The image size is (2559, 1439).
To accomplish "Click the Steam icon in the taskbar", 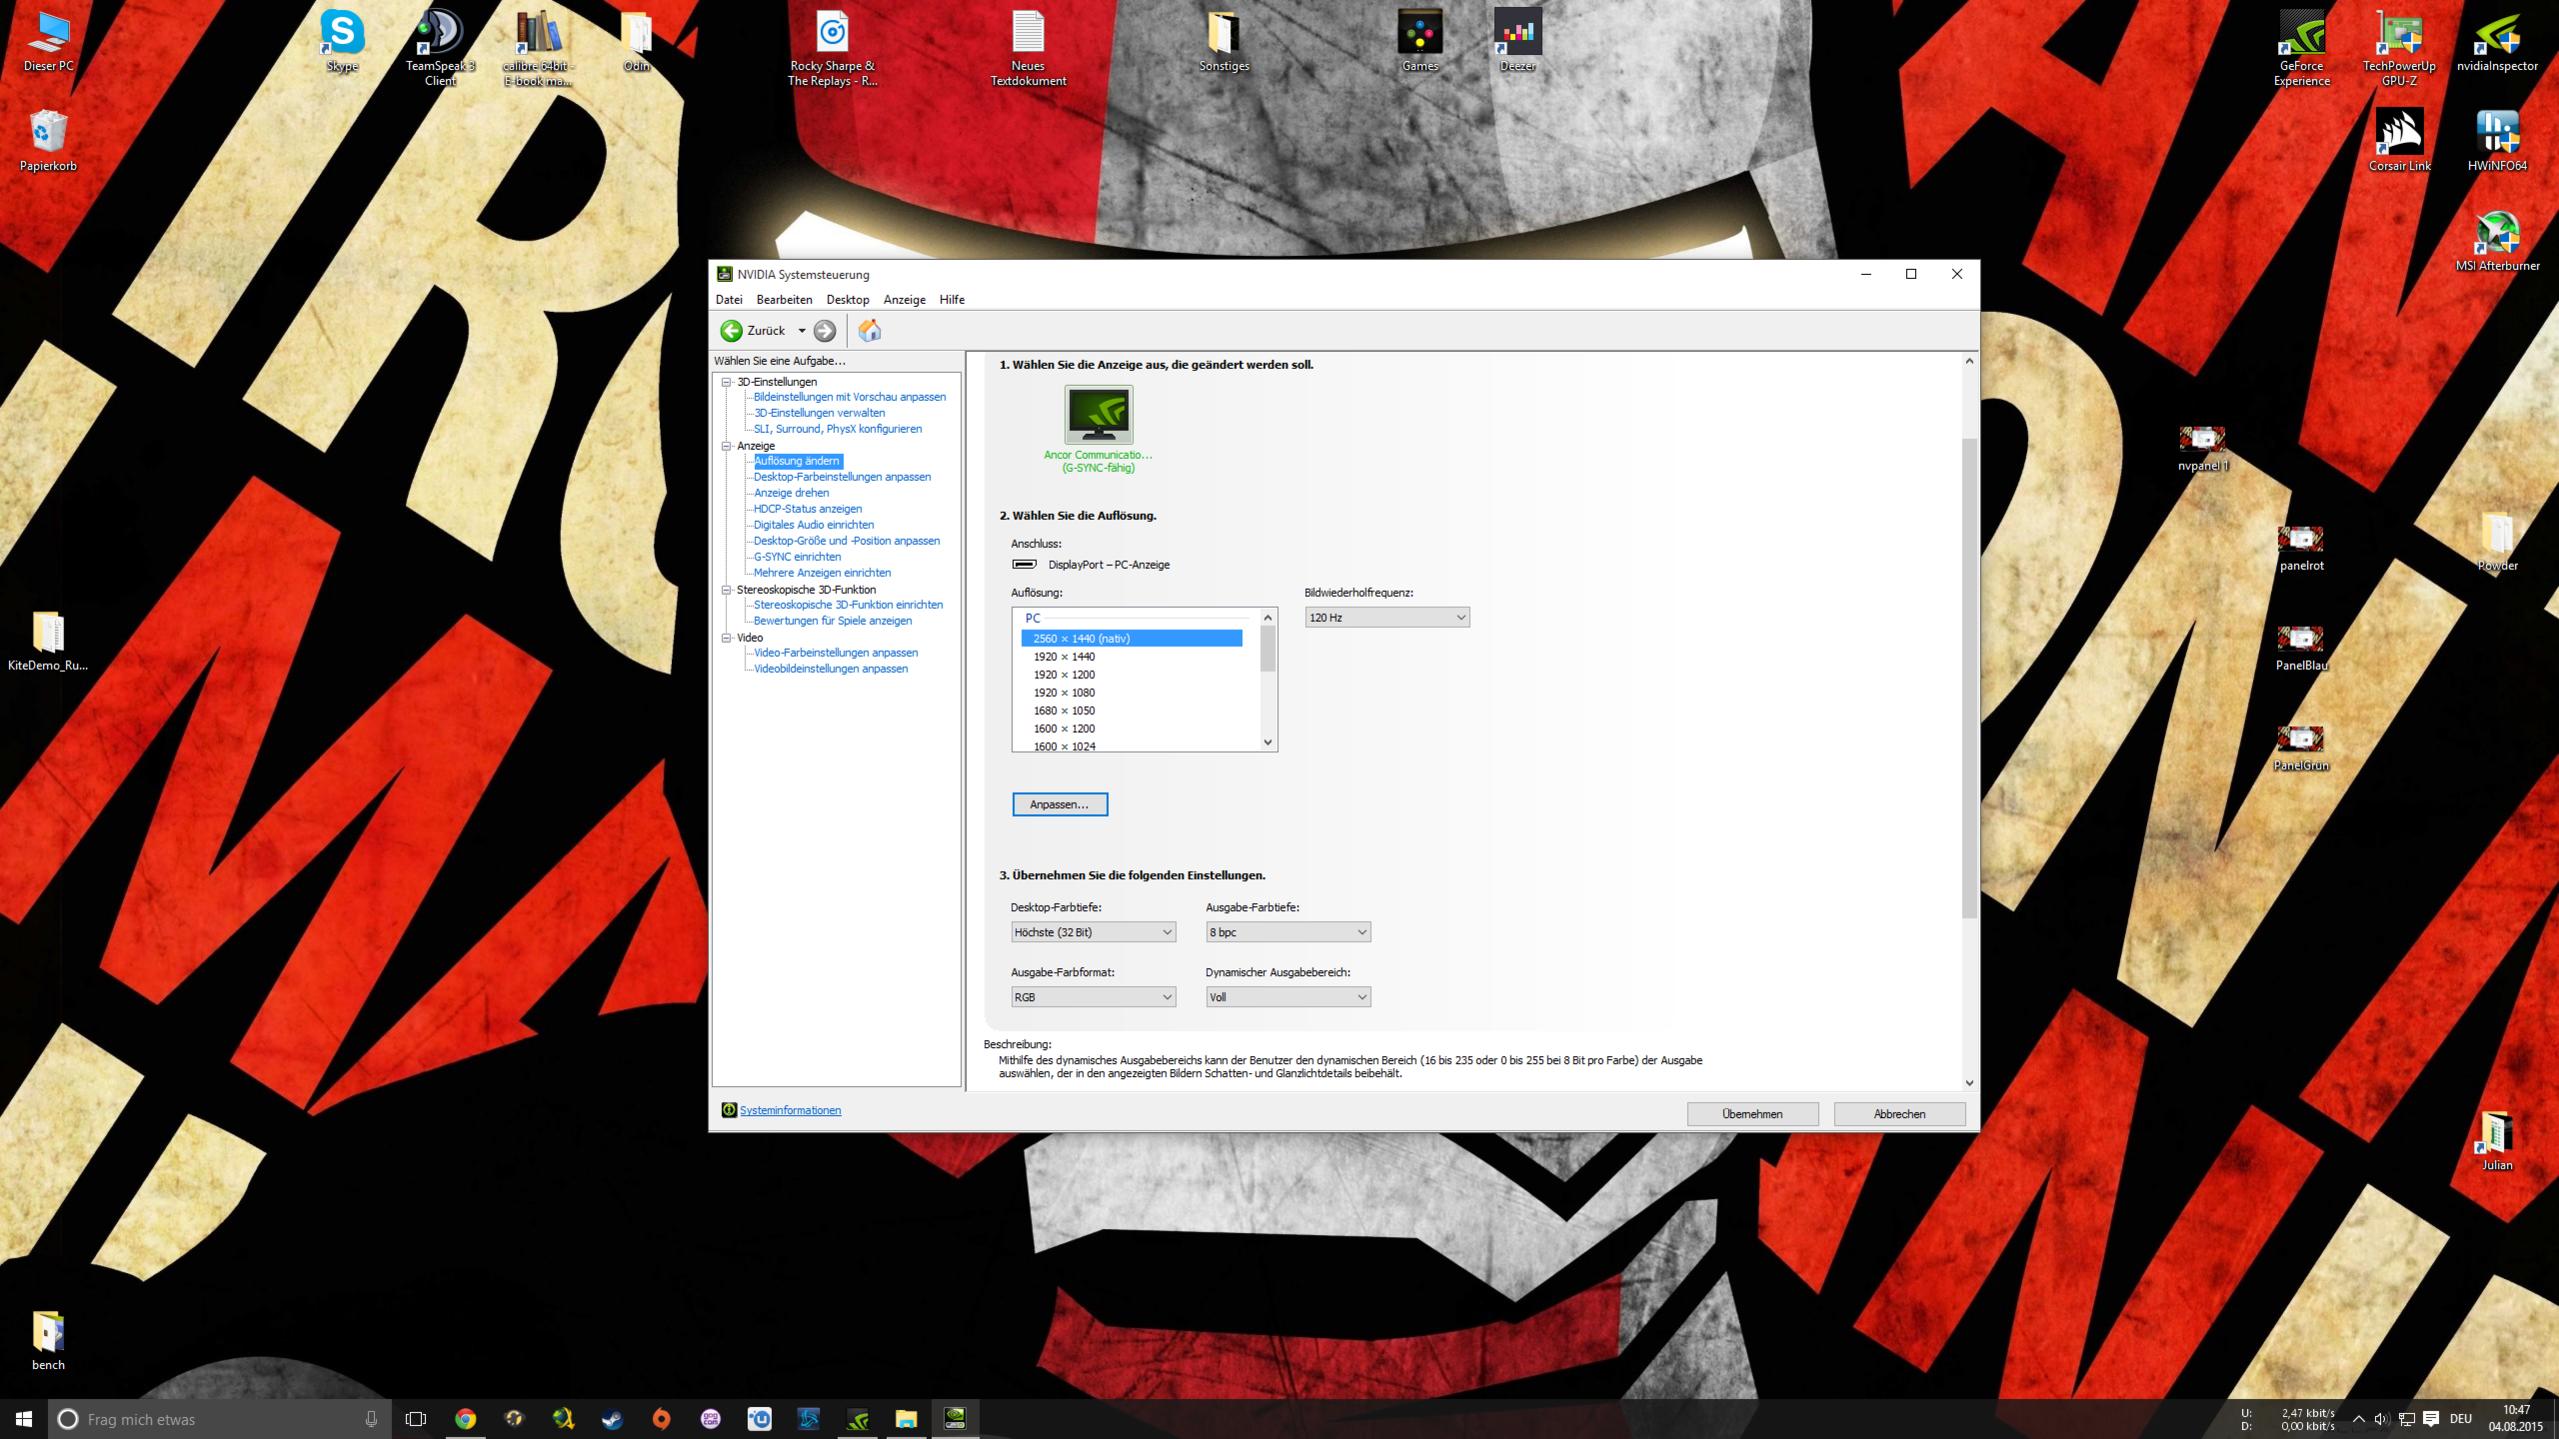I will tap(612, 1418).
